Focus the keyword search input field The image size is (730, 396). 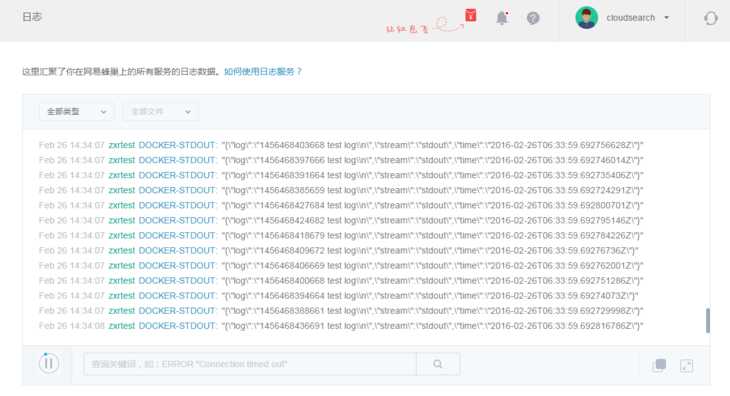[x=250, y=364]
